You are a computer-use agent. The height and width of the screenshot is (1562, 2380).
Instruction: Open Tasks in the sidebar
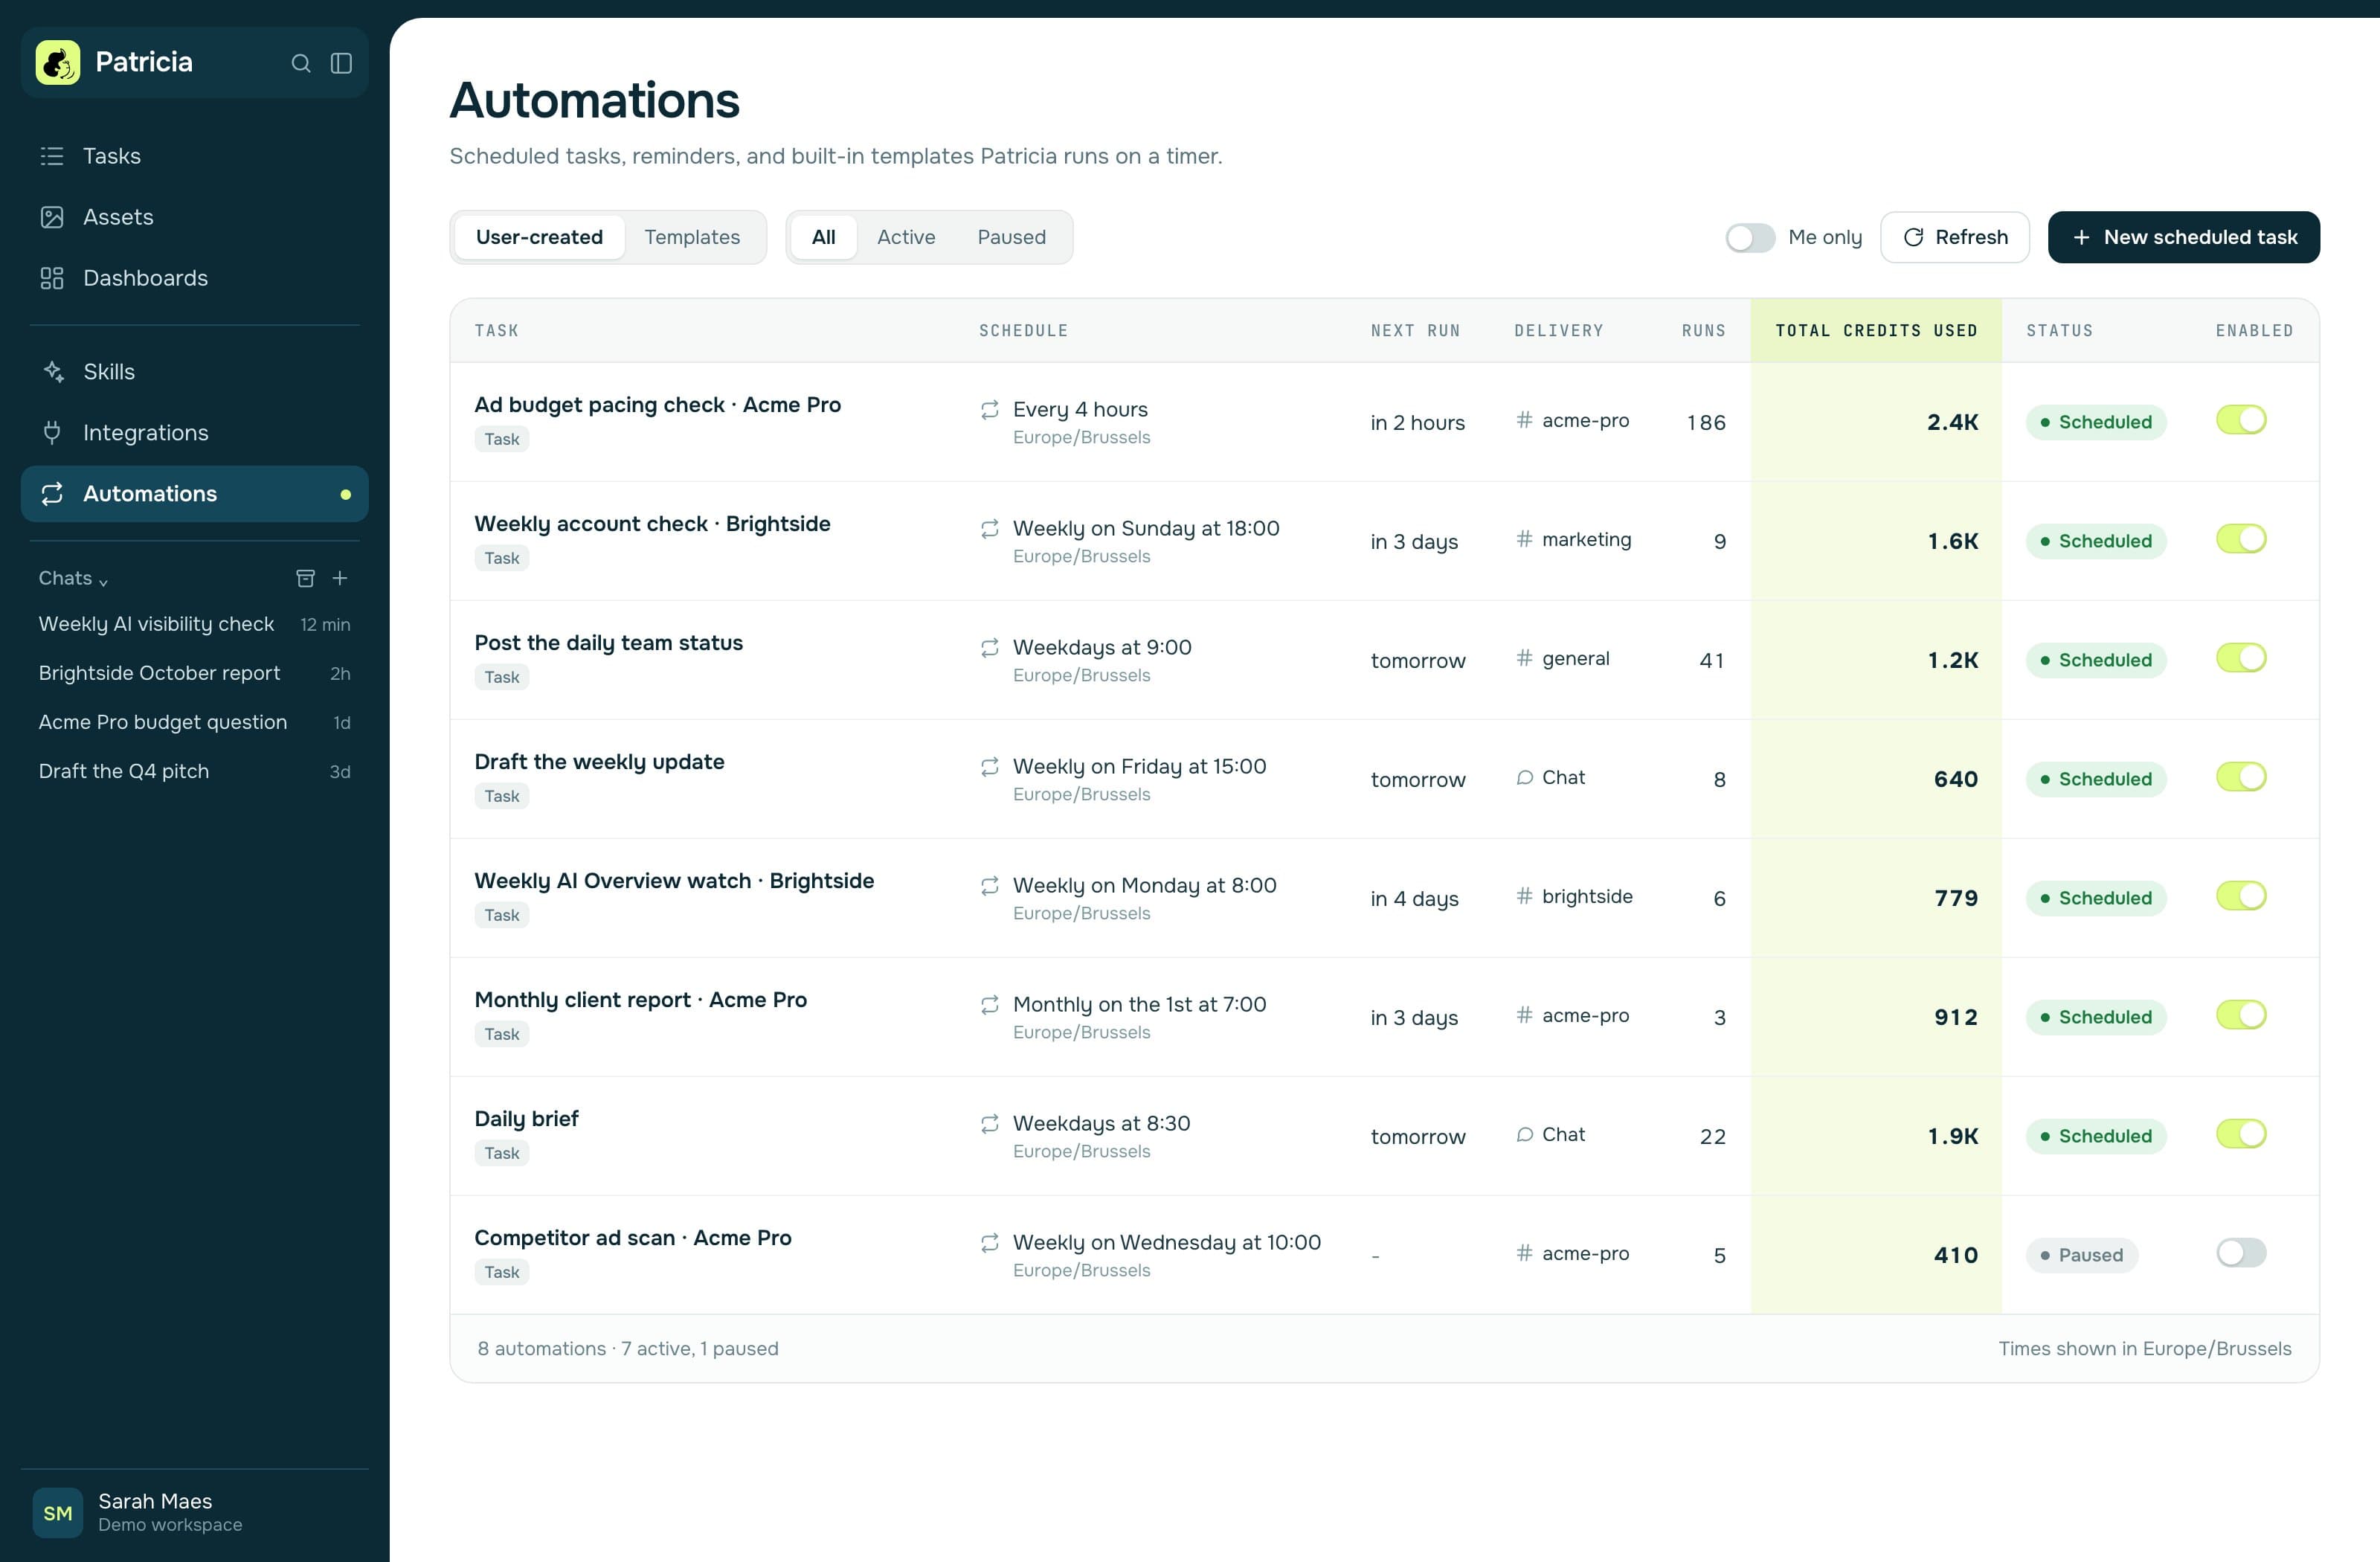195,156
